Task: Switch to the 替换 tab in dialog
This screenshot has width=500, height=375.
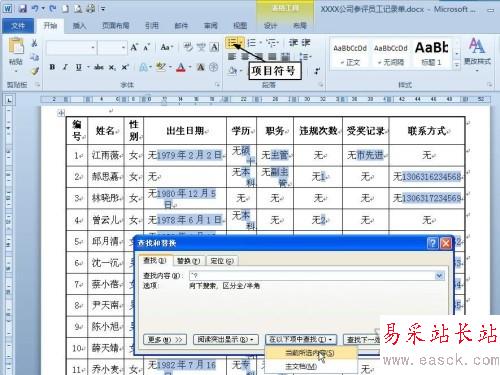Action: pos(188,261)
